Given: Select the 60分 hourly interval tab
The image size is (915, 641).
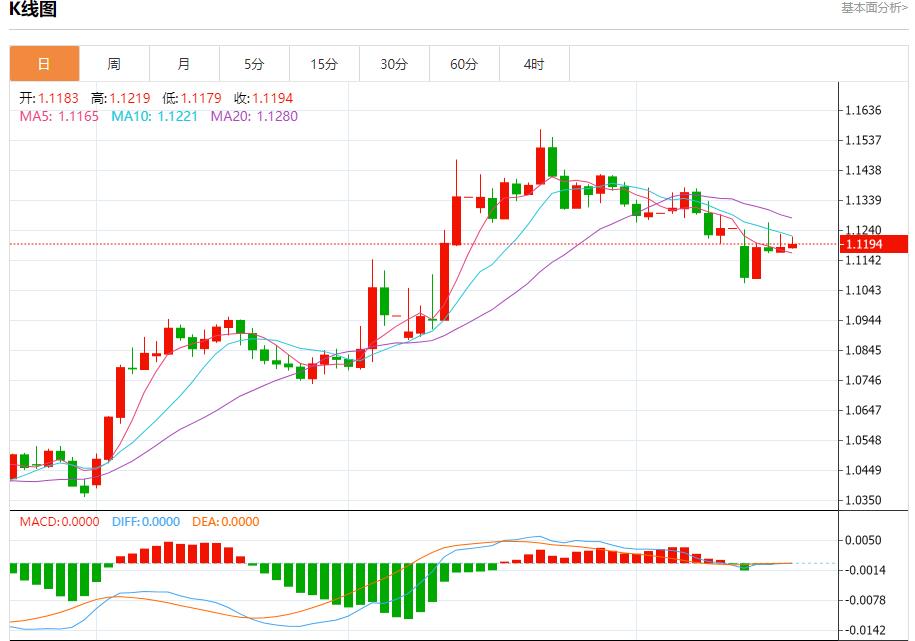Looking at the screenshot, I should click(x=464, y=62).
